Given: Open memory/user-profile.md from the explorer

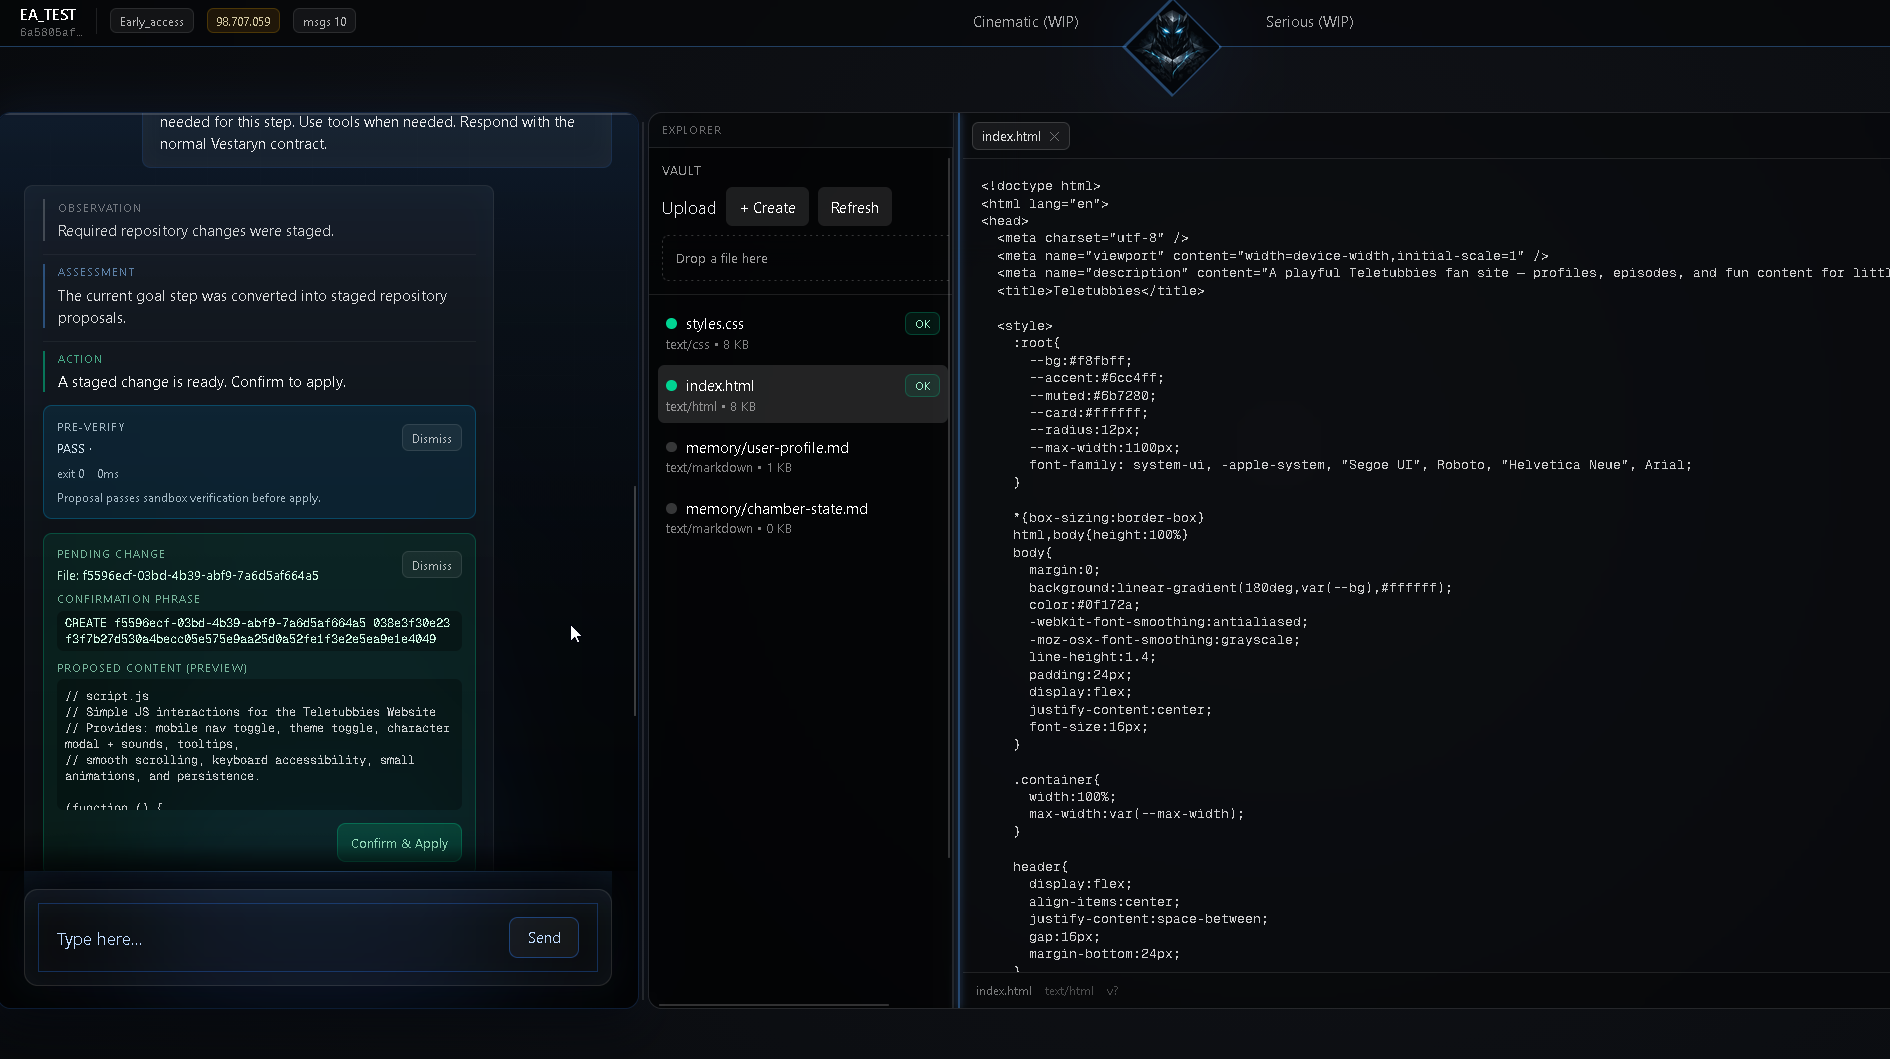Looking at the screenshot, I should [767, 448].
